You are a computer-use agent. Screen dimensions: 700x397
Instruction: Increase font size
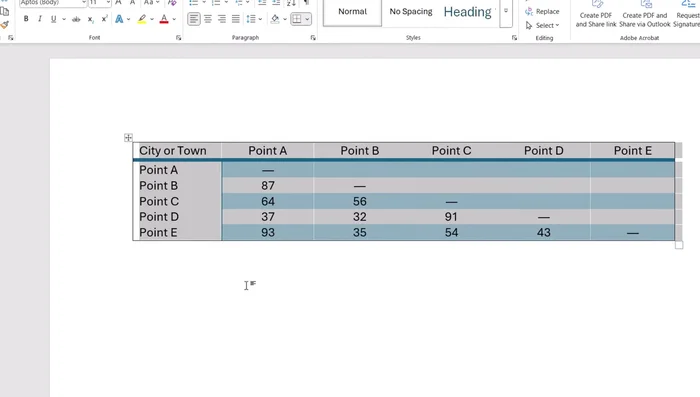[118, 3]
